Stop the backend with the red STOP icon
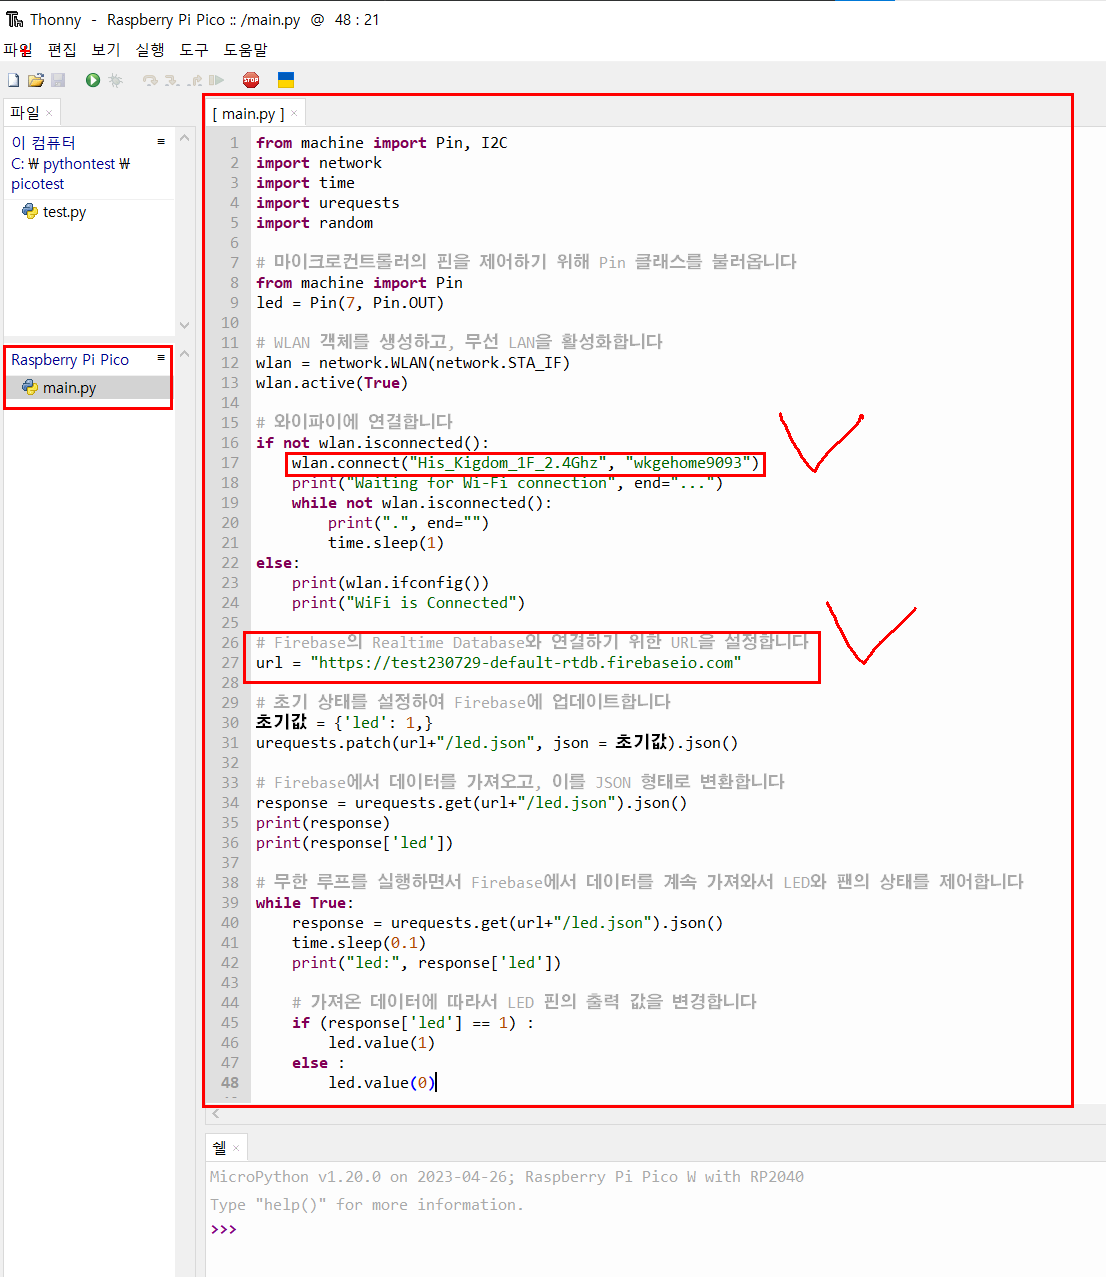The image size is (1106, 1277). tap(251, 80)
